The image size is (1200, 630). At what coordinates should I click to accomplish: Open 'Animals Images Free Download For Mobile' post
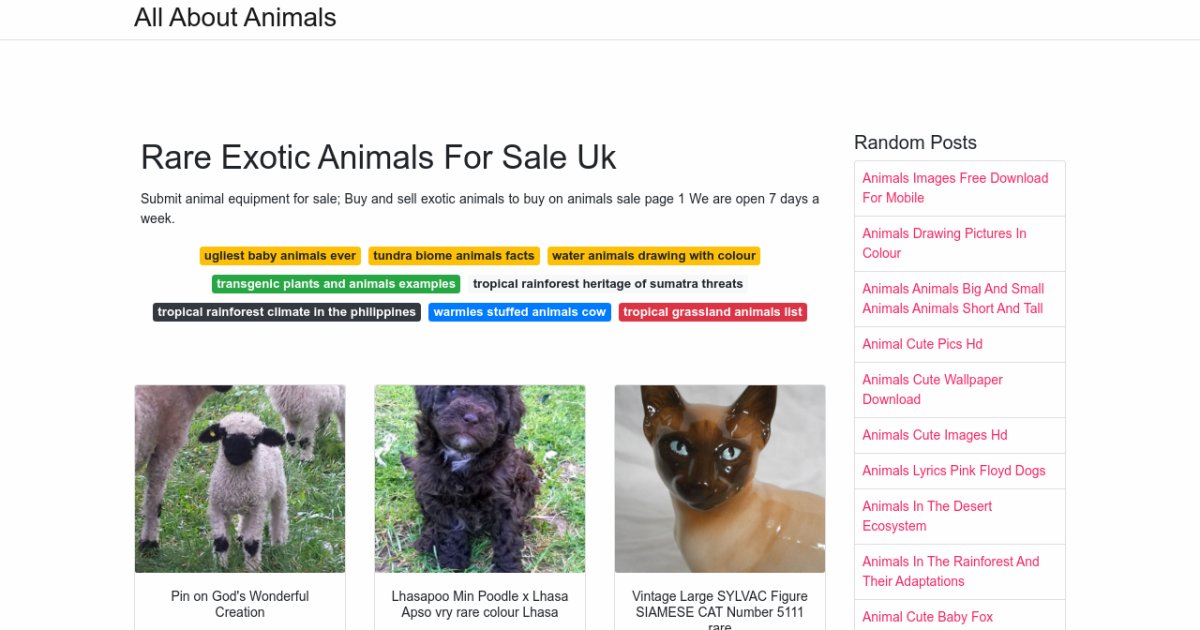955,188
